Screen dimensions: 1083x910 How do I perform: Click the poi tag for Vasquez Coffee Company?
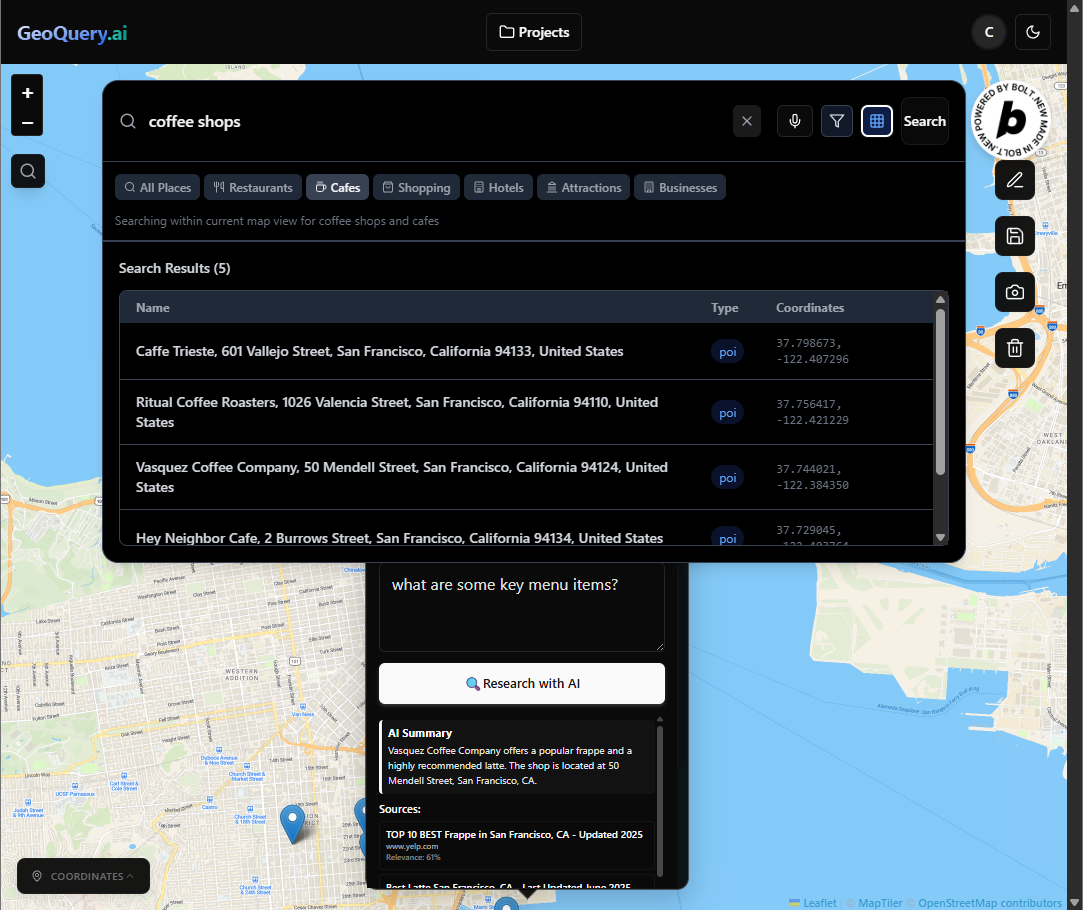click(x=727, y=478)
